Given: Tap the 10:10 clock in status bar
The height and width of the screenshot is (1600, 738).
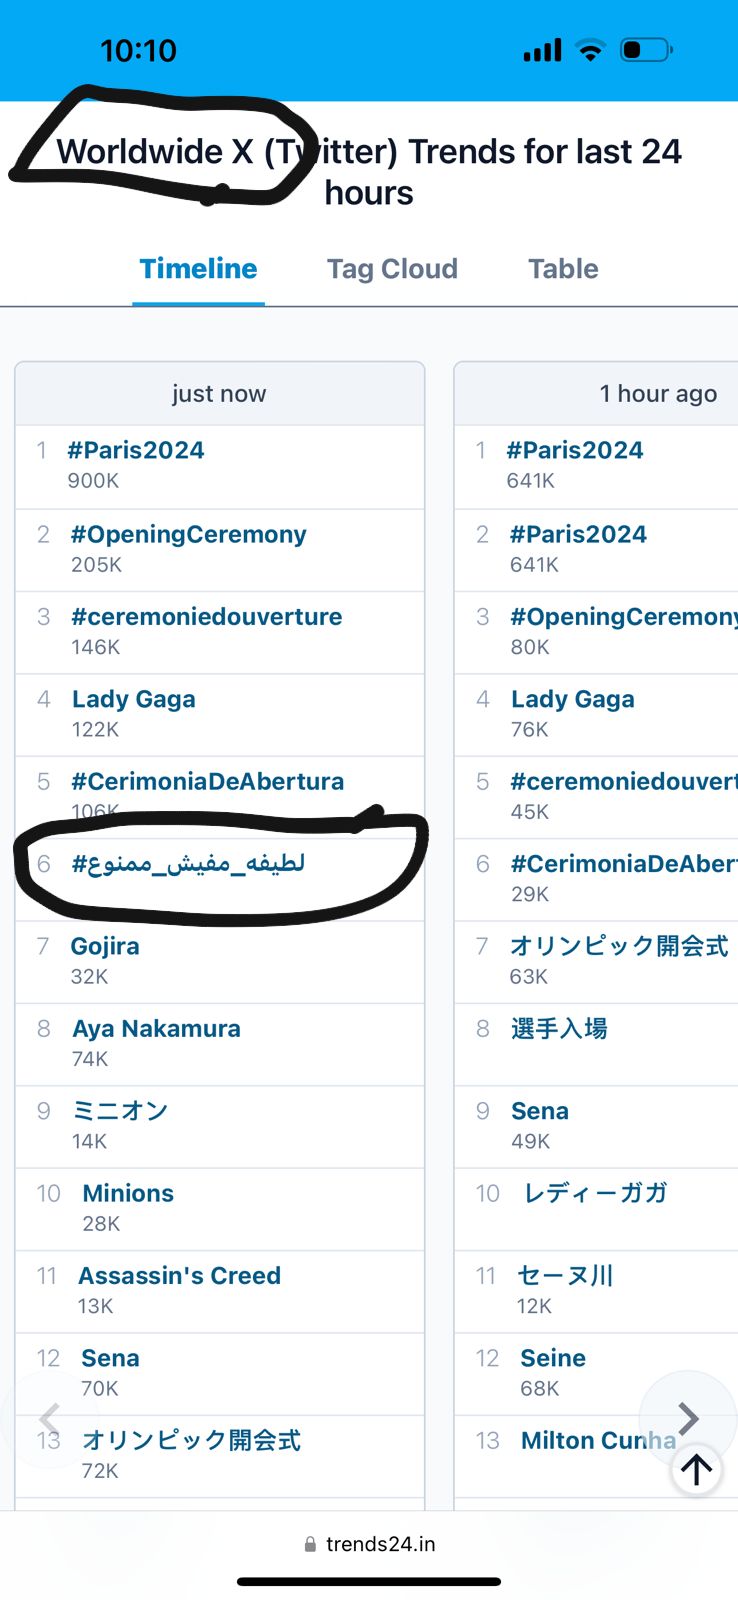Looking at the screenshot, I should 138,50.
